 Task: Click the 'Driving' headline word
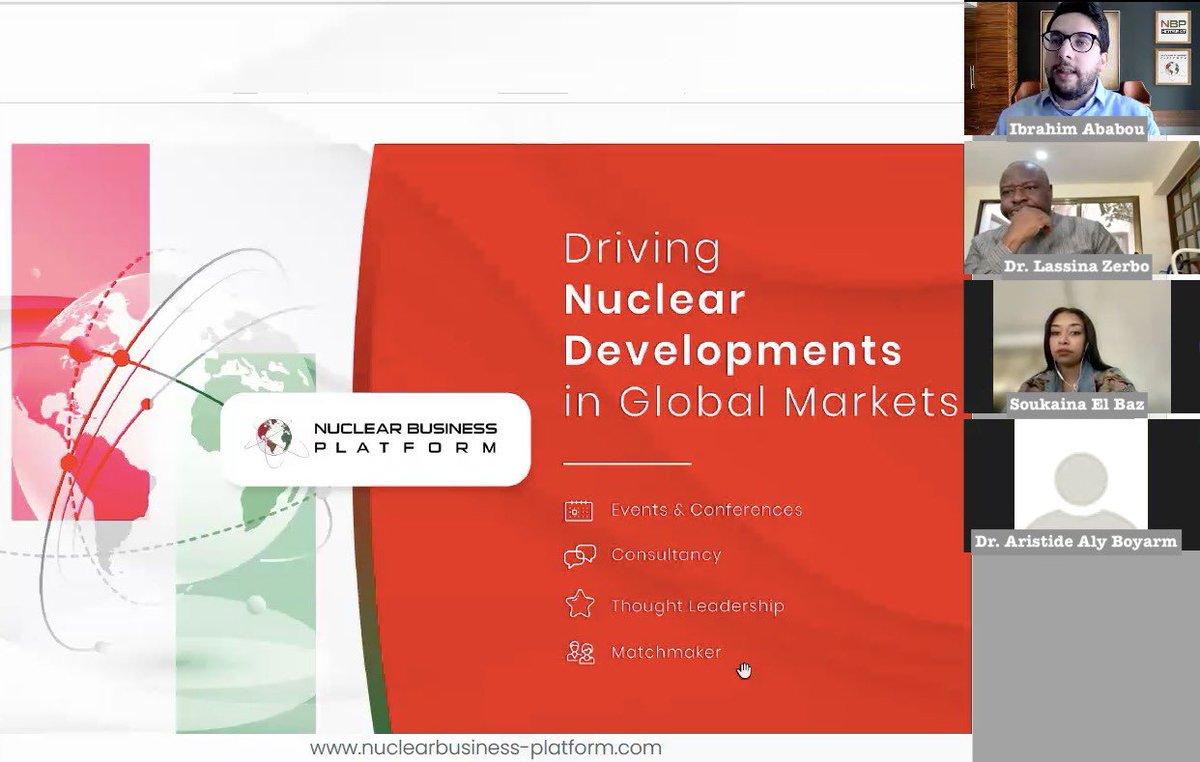click(642, 250)
